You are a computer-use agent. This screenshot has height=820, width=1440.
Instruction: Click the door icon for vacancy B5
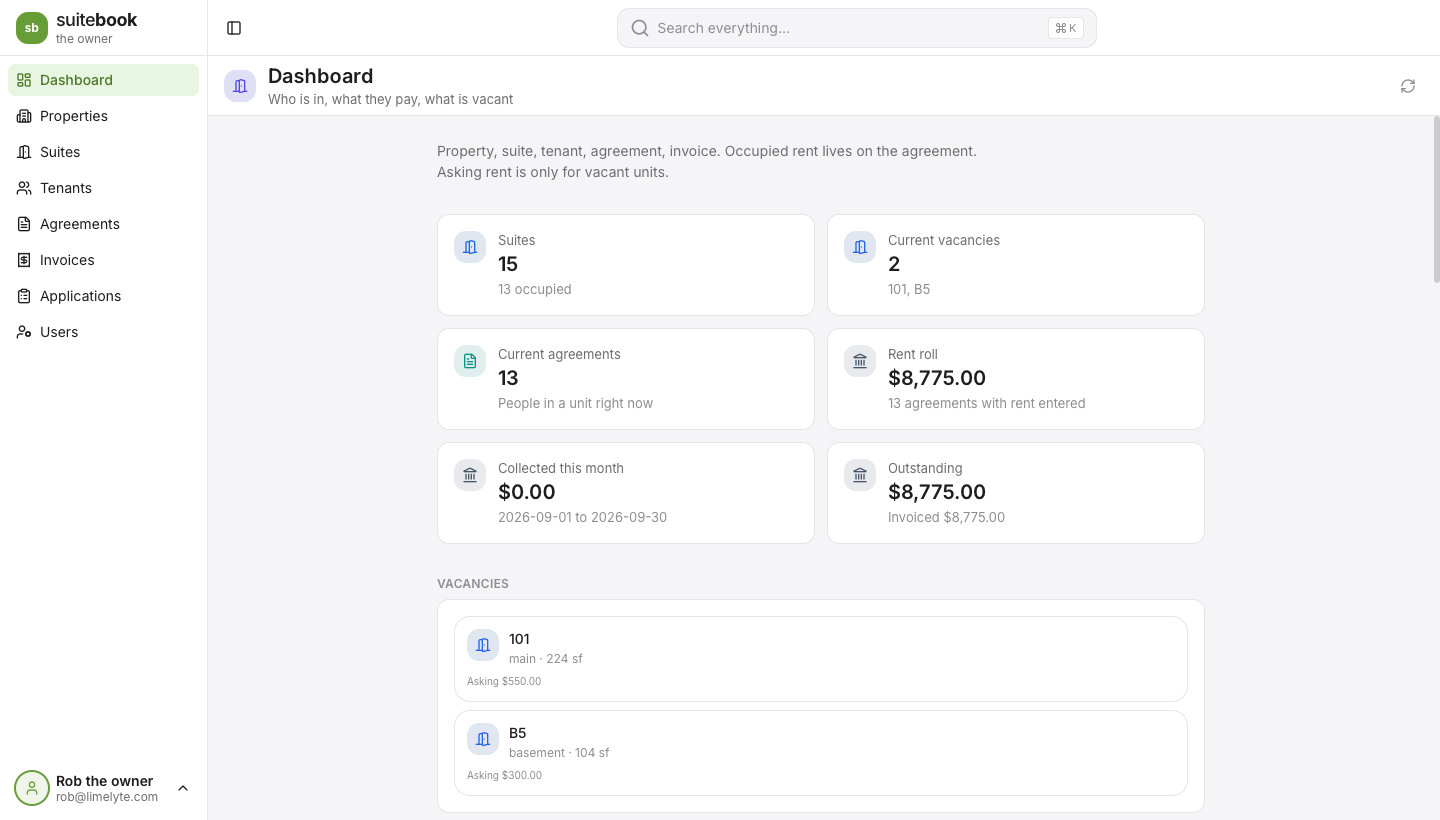click(x=483, y=739)
